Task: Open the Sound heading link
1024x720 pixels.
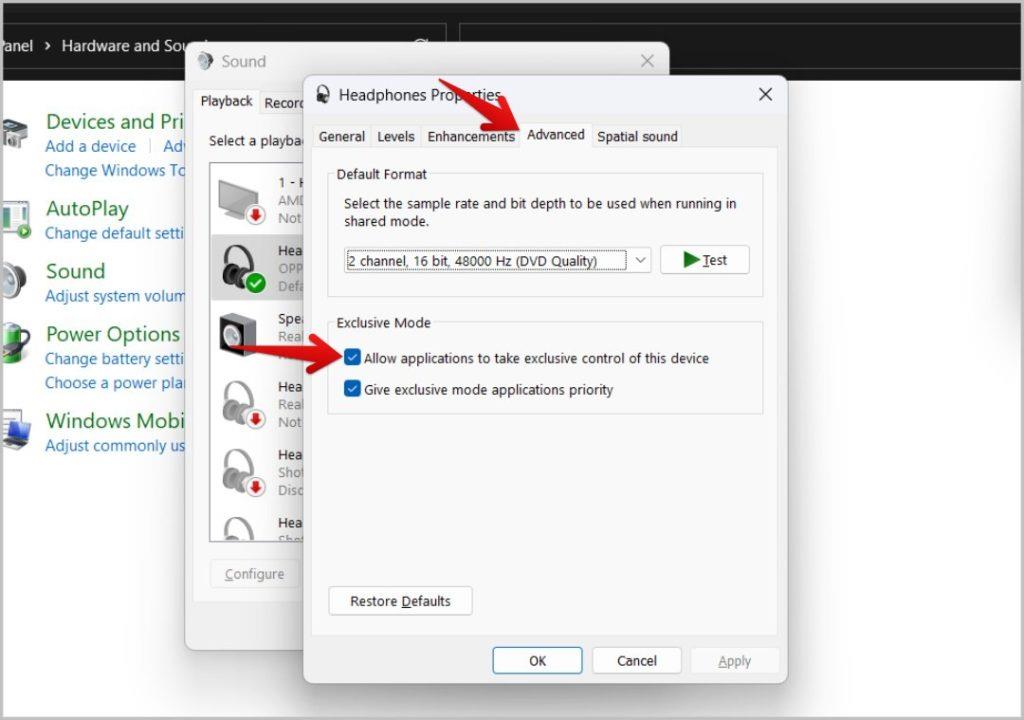Action: click(76, 271)
